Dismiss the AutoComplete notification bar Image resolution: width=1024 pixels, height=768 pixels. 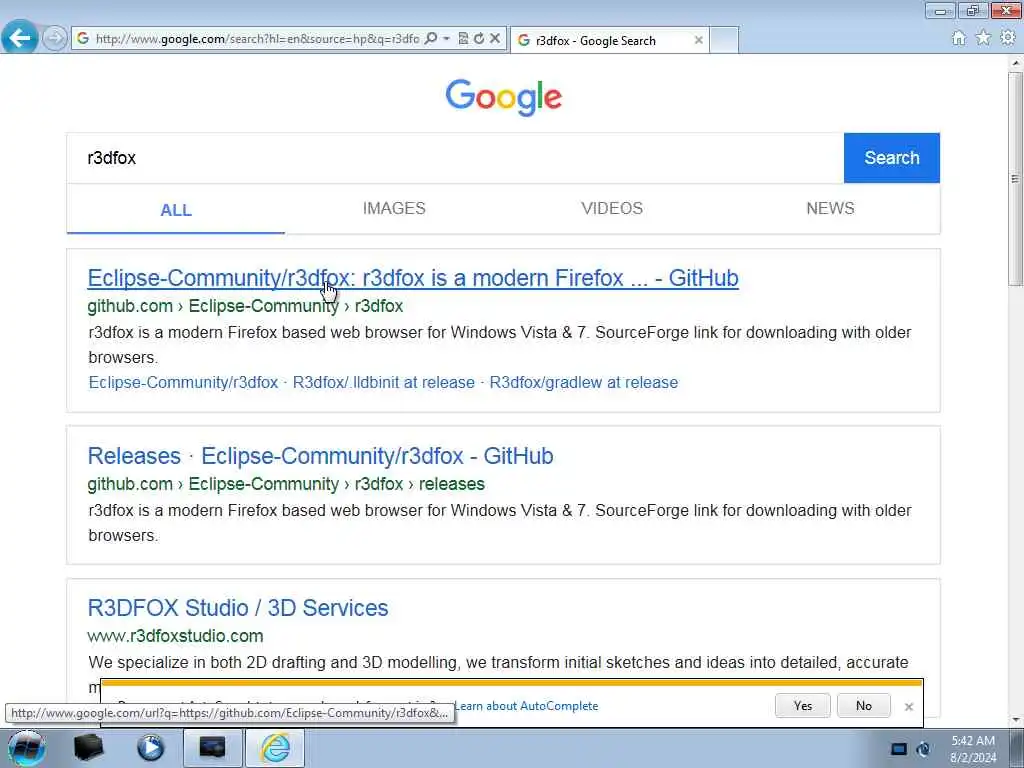click(x=908, y=707)
